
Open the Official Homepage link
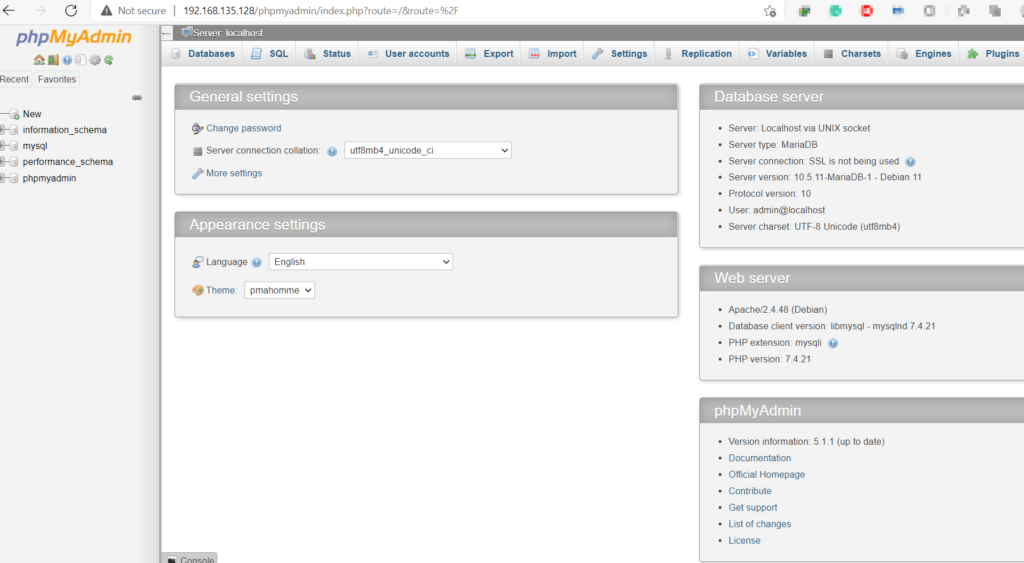coord(767,474)
